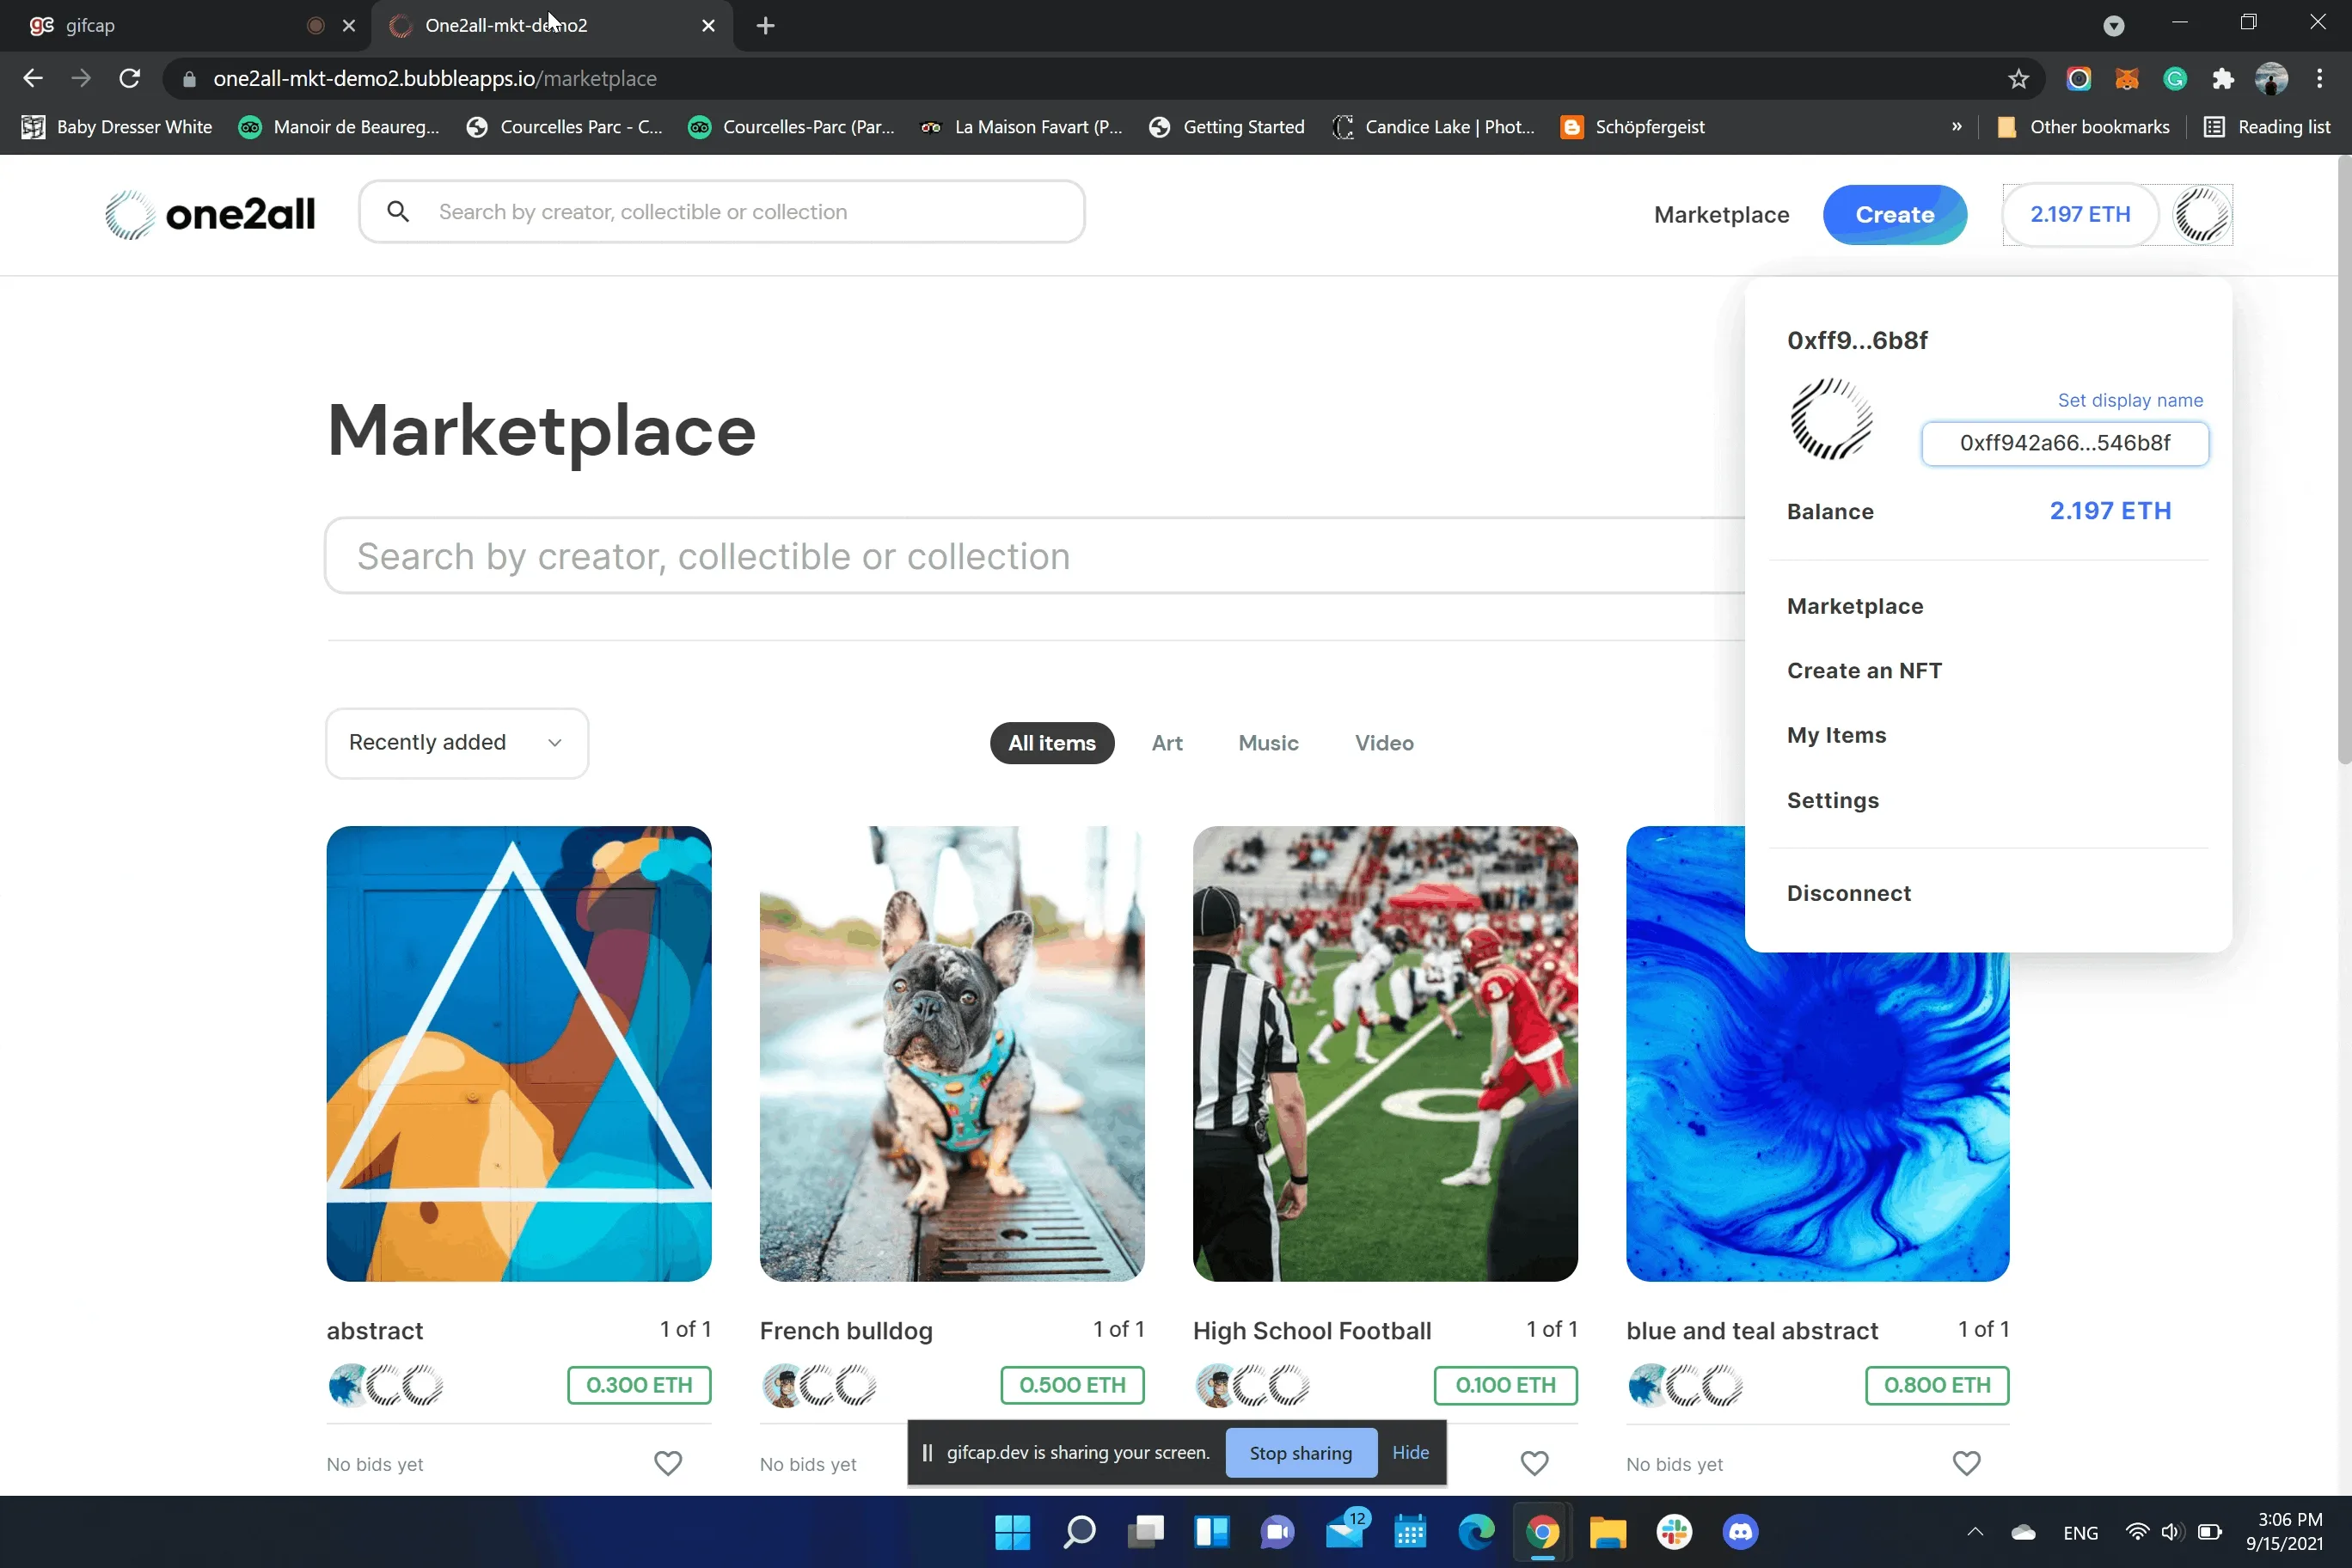Click Set display name link
The height and width of the screenshot is (1568, 2352).
(2130, 400)
